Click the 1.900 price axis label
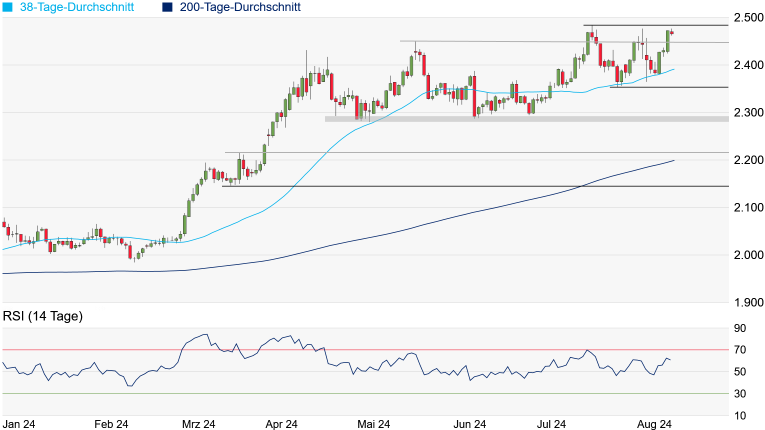The width and height of the screenshot is (765, 430). coord(747,302)
